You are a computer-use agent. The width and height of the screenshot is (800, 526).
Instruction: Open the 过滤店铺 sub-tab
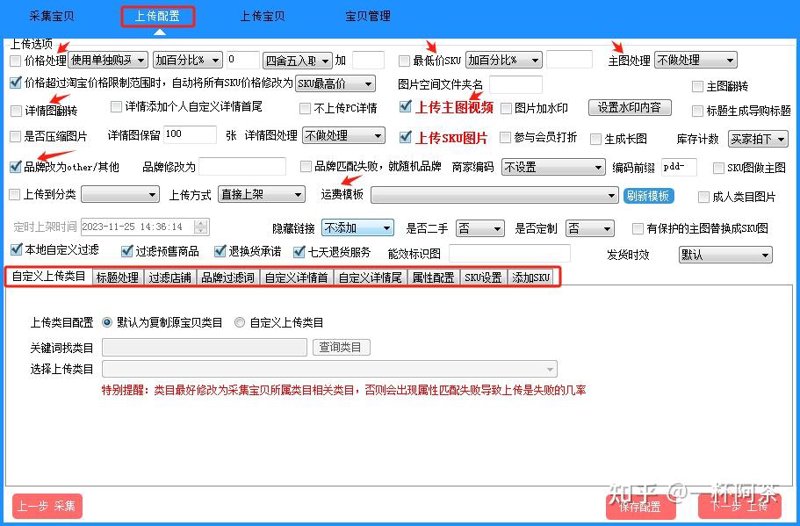click(x=170, y=278)
